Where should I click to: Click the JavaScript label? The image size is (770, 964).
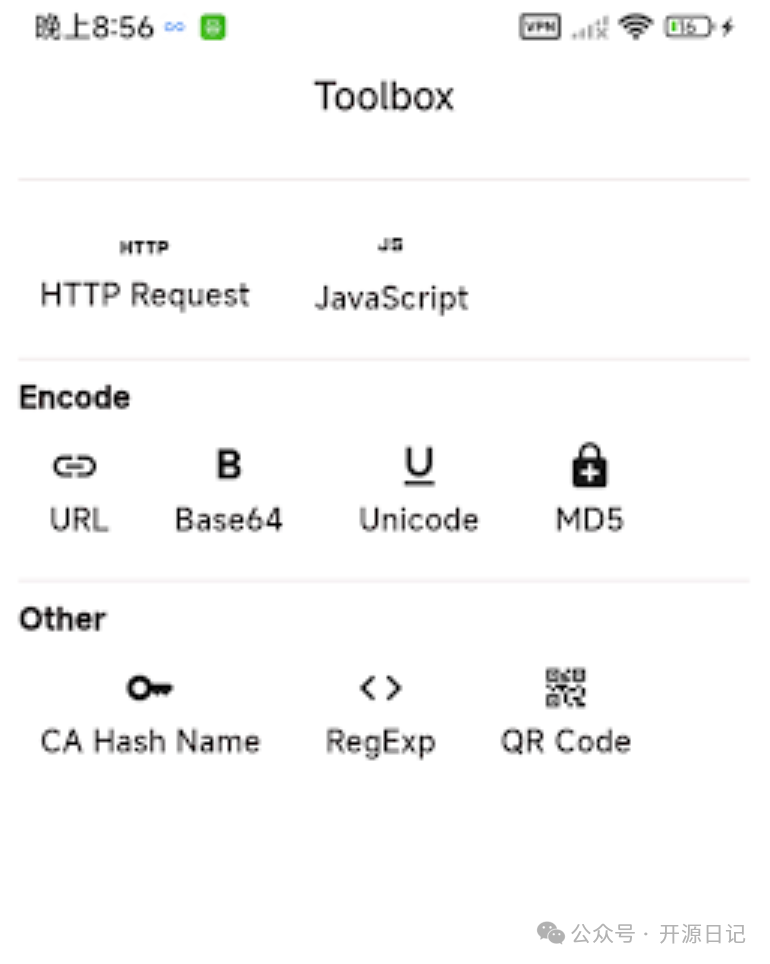[x=391, y=298]
